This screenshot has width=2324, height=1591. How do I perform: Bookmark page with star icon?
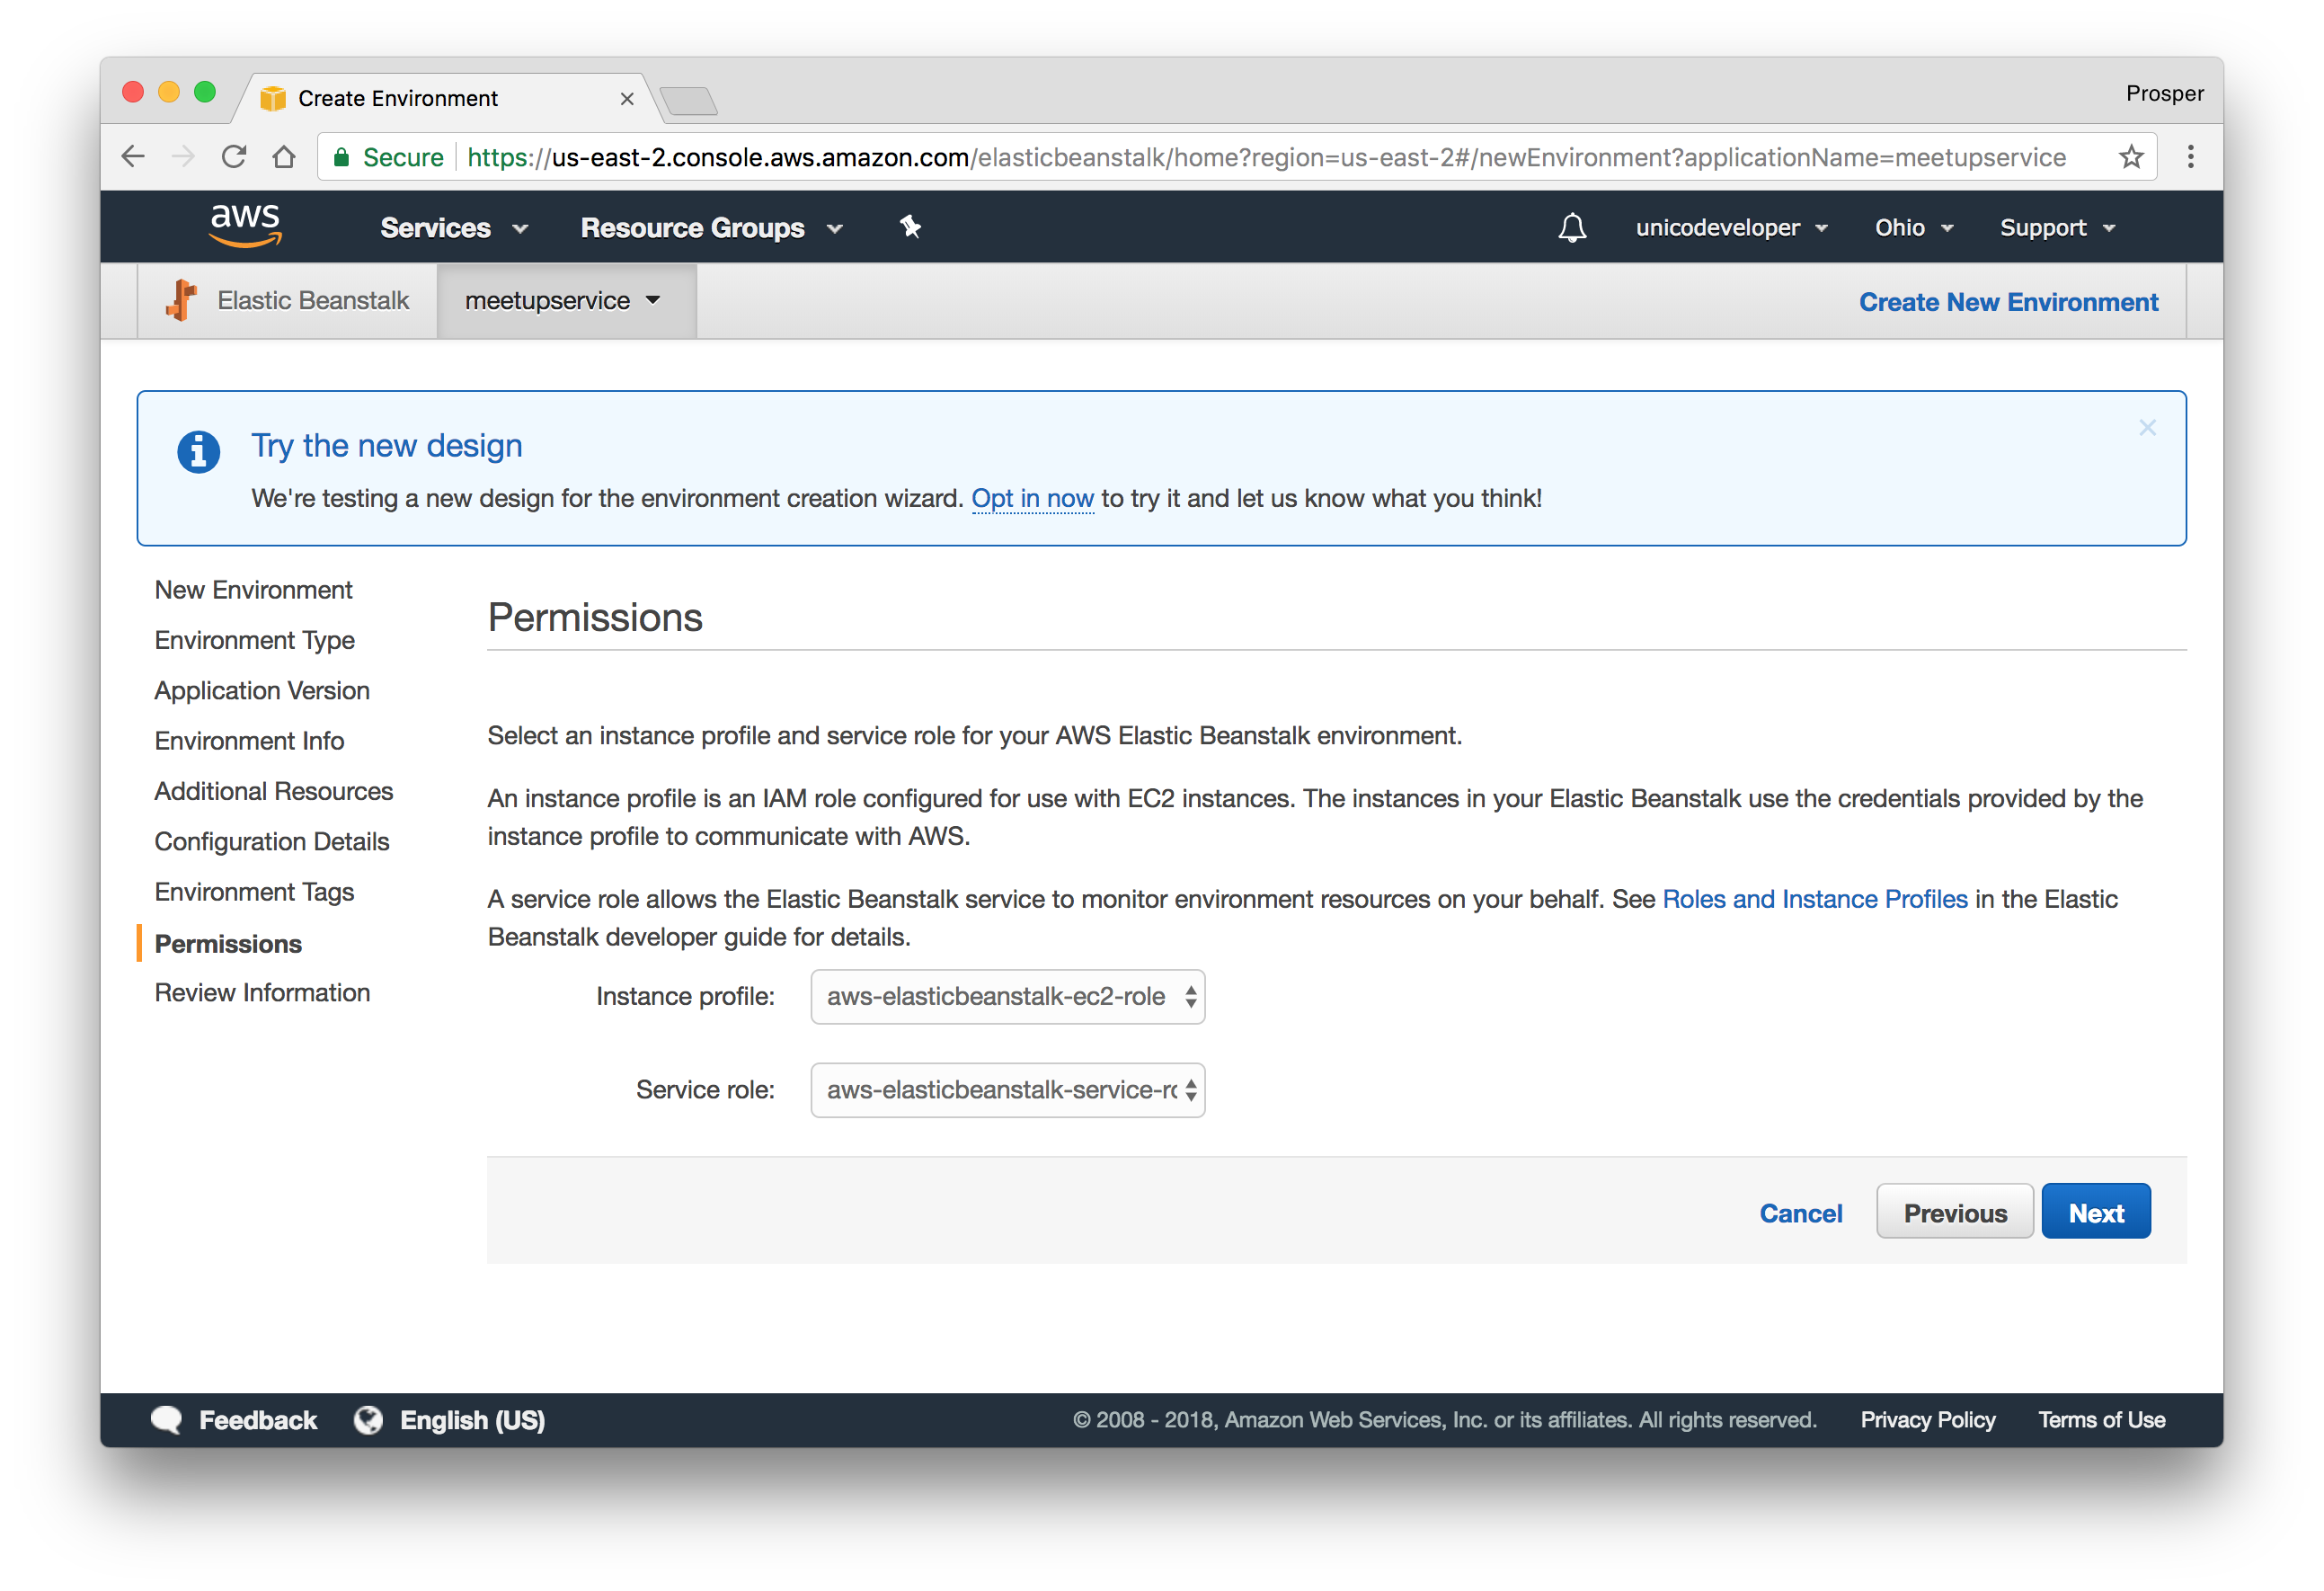(x=2131, y=157)
